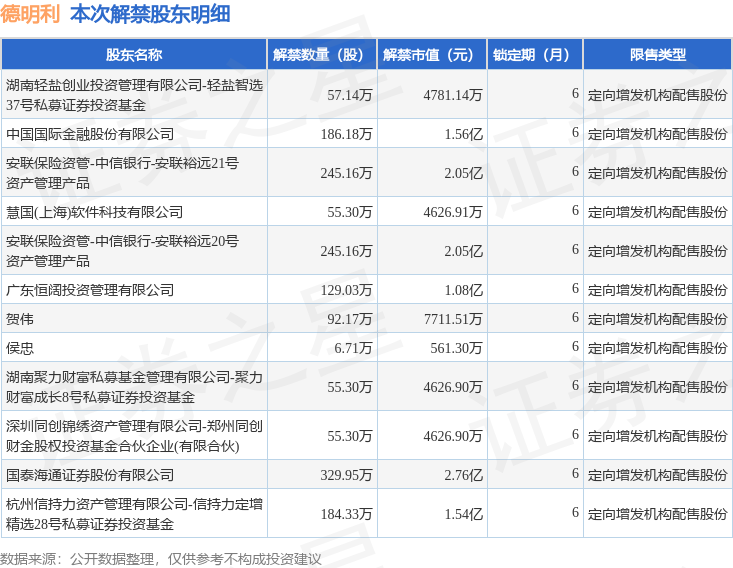Click the 数据来源 disclaimer footer text
The width and height of the screenshot is (733, 568).
[x=161, y=559]
